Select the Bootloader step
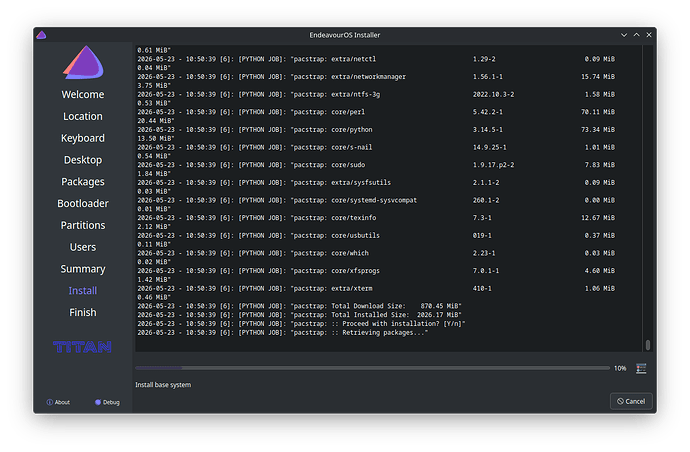Viewport: 690px width, 452px height. click(x=83, y=203)
